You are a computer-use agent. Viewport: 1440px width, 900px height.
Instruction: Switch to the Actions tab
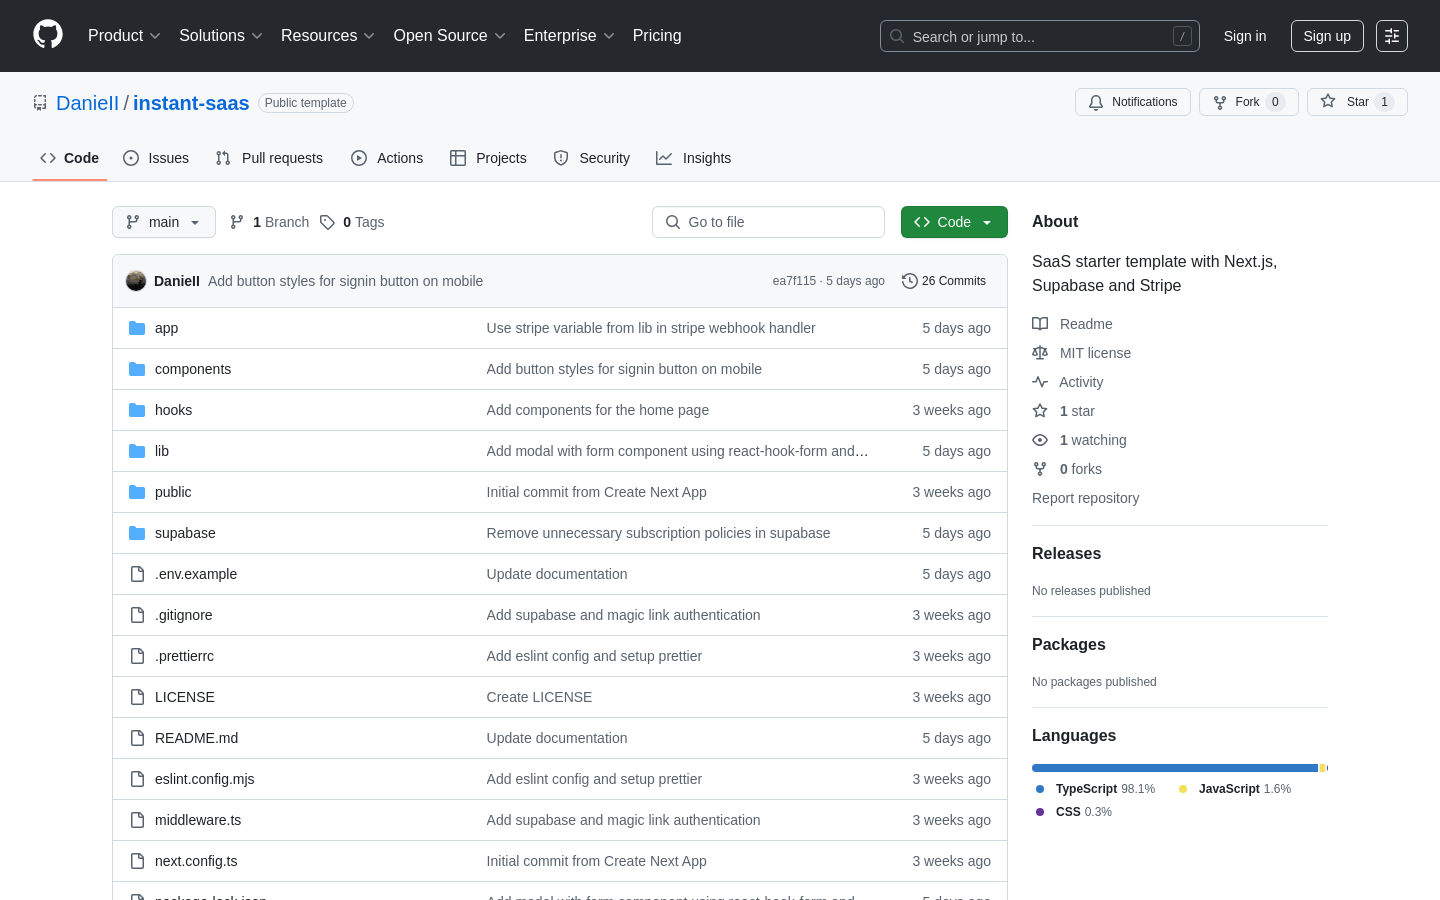coord(387,158)
